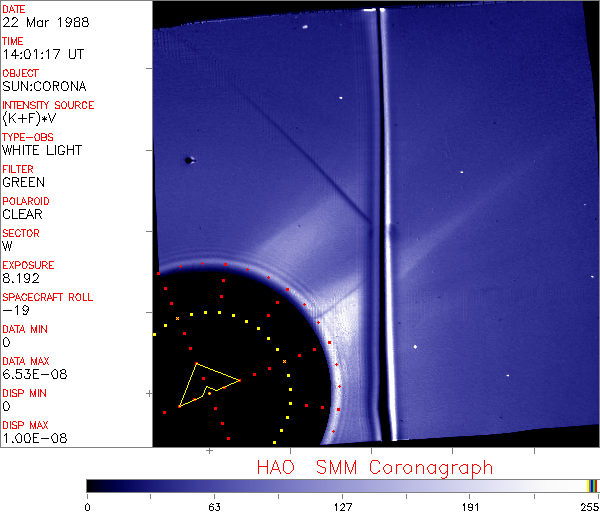Select the display max value 1.00E-08

click(35, 438)
